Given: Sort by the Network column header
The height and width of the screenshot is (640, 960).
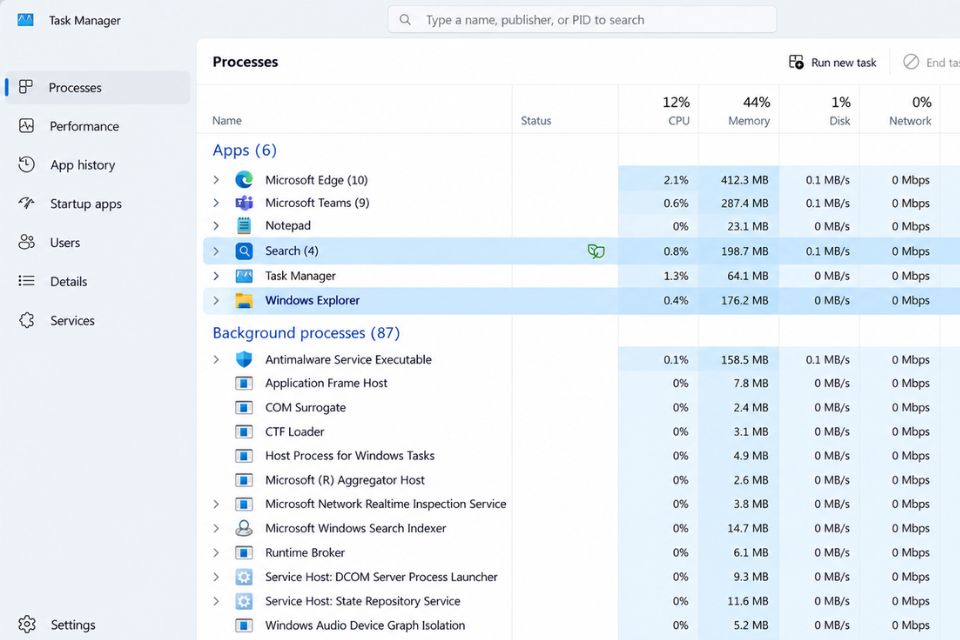Looking at the screenshot, I should [899, 110].
